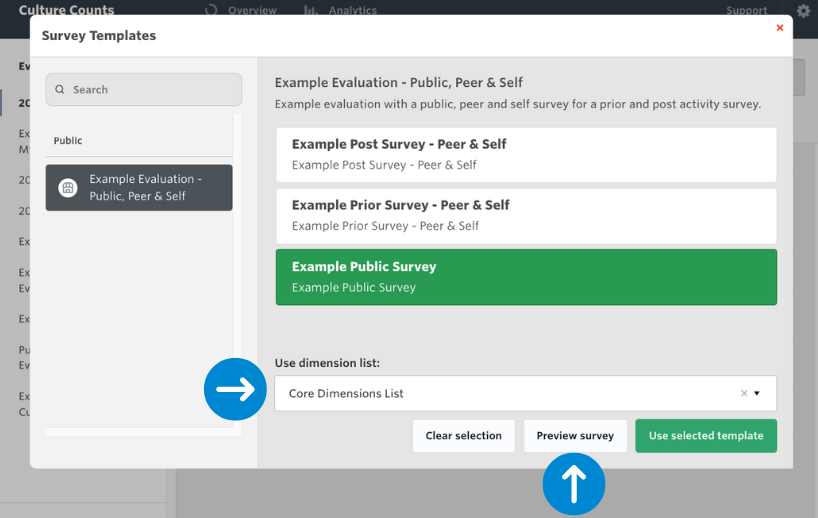Click the search magnifier icon
818x518 pixels.
pos(61,90)
